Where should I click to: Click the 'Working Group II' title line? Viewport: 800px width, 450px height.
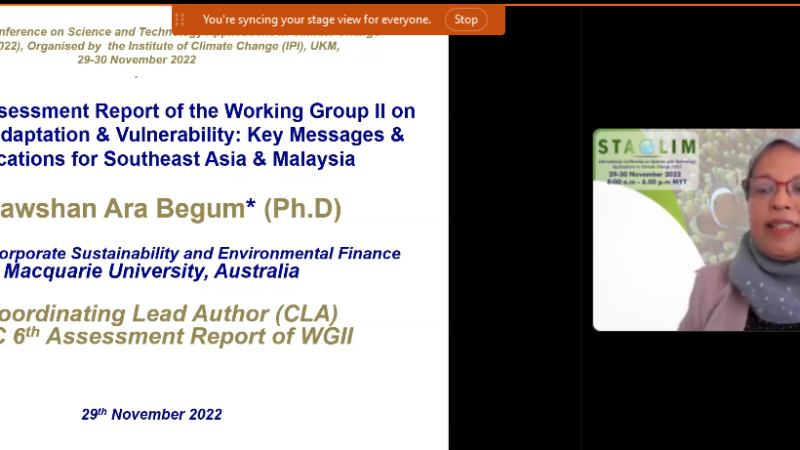point(207,111)
